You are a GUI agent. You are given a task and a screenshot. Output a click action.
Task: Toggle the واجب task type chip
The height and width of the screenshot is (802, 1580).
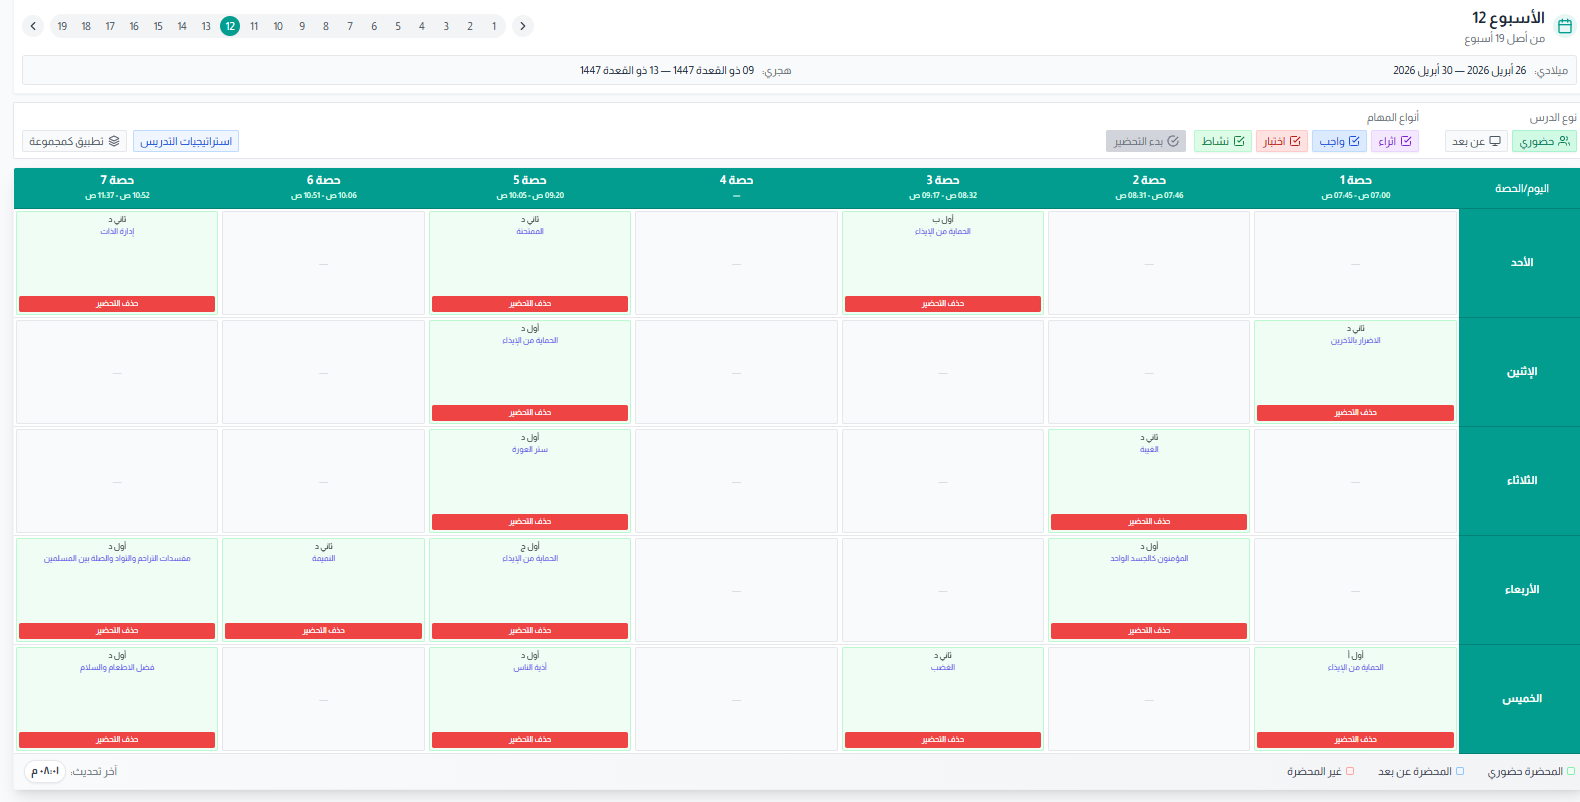(1339, 141)
